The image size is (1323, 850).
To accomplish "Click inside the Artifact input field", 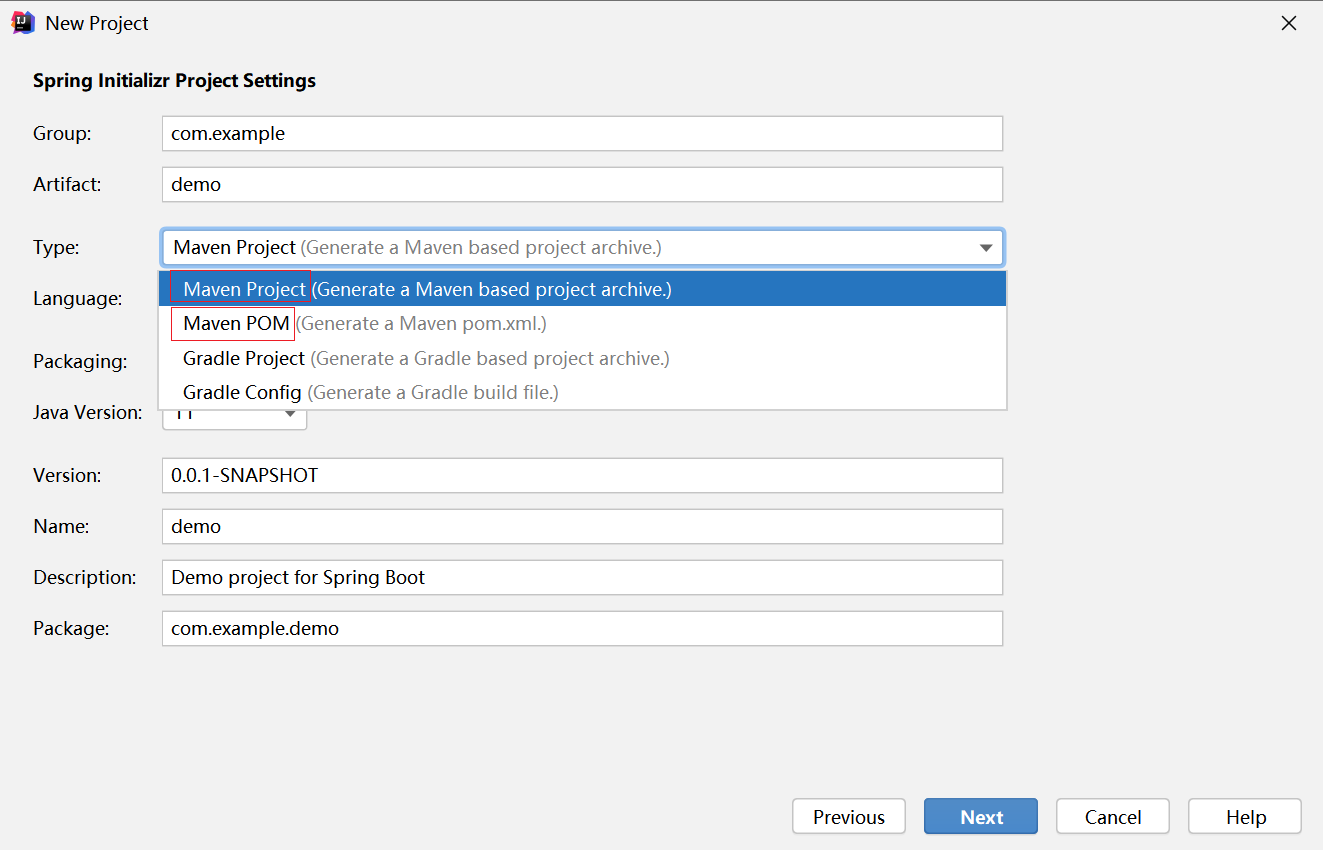I will point(582,184).
